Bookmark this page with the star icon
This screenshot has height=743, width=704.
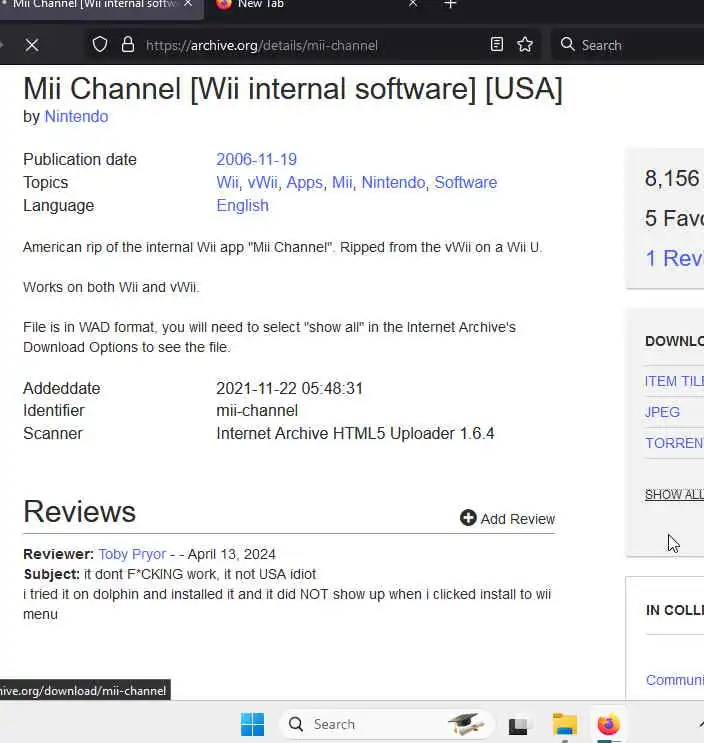coord(525,45)
